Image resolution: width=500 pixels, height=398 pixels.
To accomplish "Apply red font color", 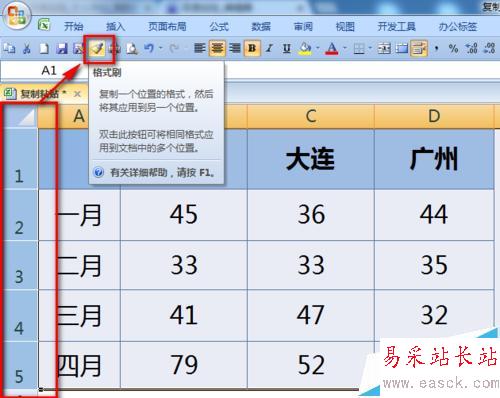I will [x=332, y=49].
